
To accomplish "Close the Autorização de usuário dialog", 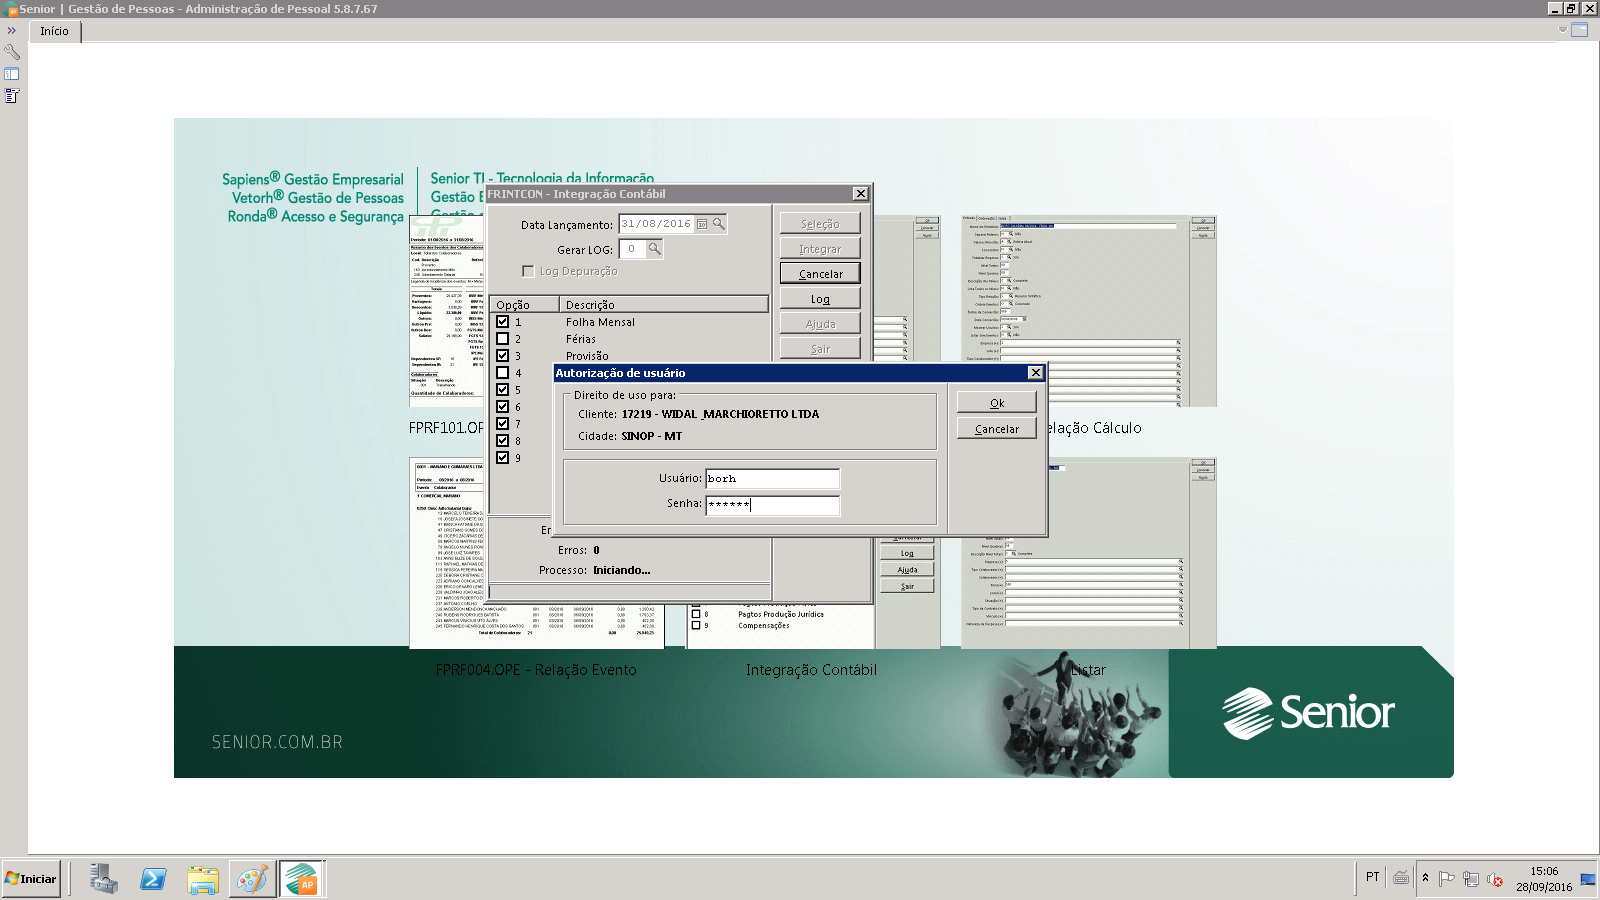I will (1036, 373).
